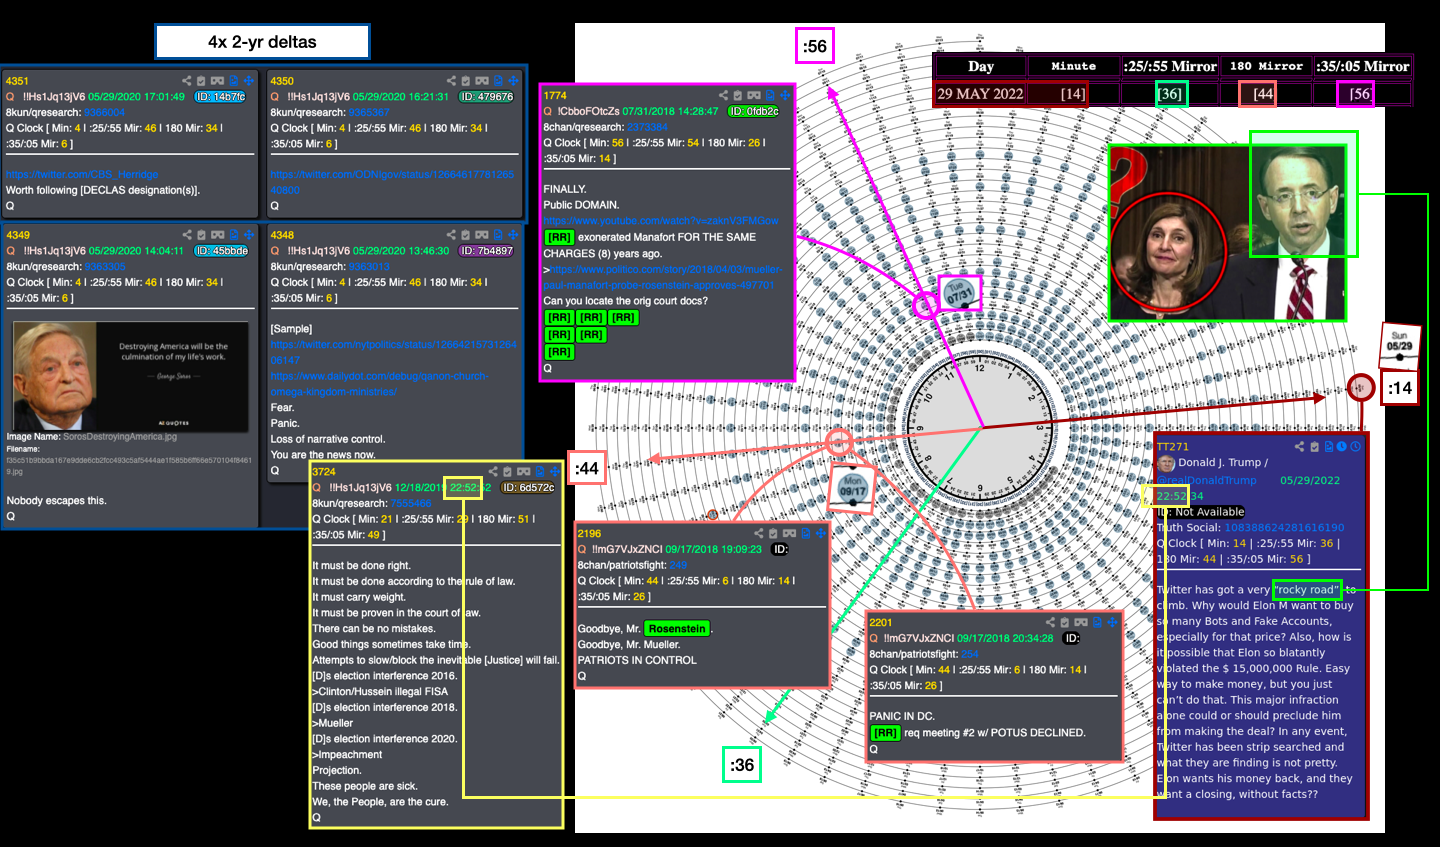Open the twitter.com/ODNIgov status link

click(392, 181)
